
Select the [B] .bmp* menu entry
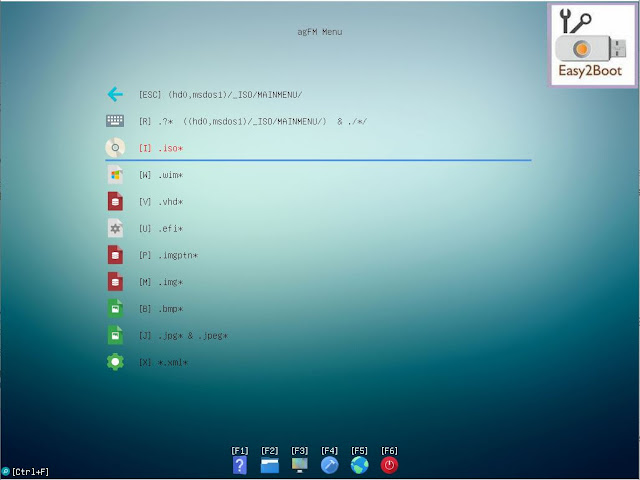(161, 309)
